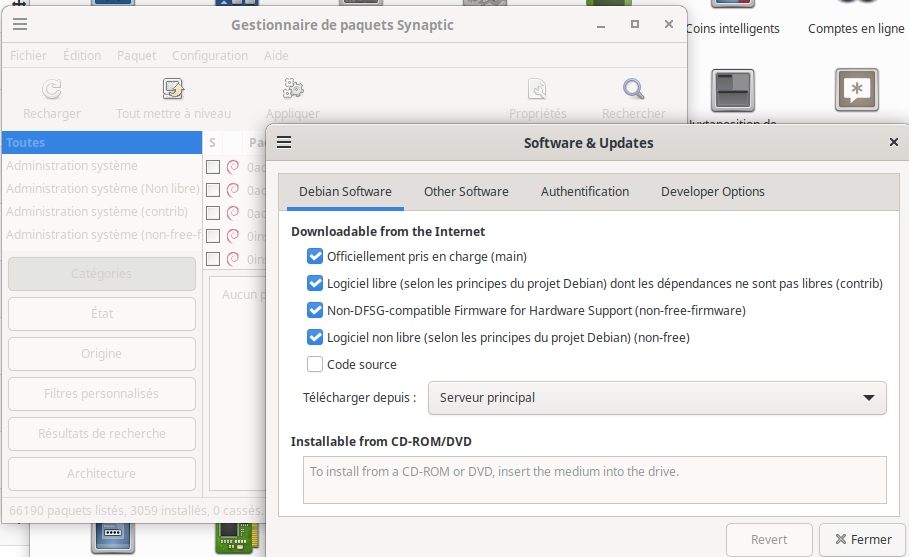Click the Tout mettre à niveau icon
The width and height of the screenshot is (909, 557).
click(x=173, y=89)
